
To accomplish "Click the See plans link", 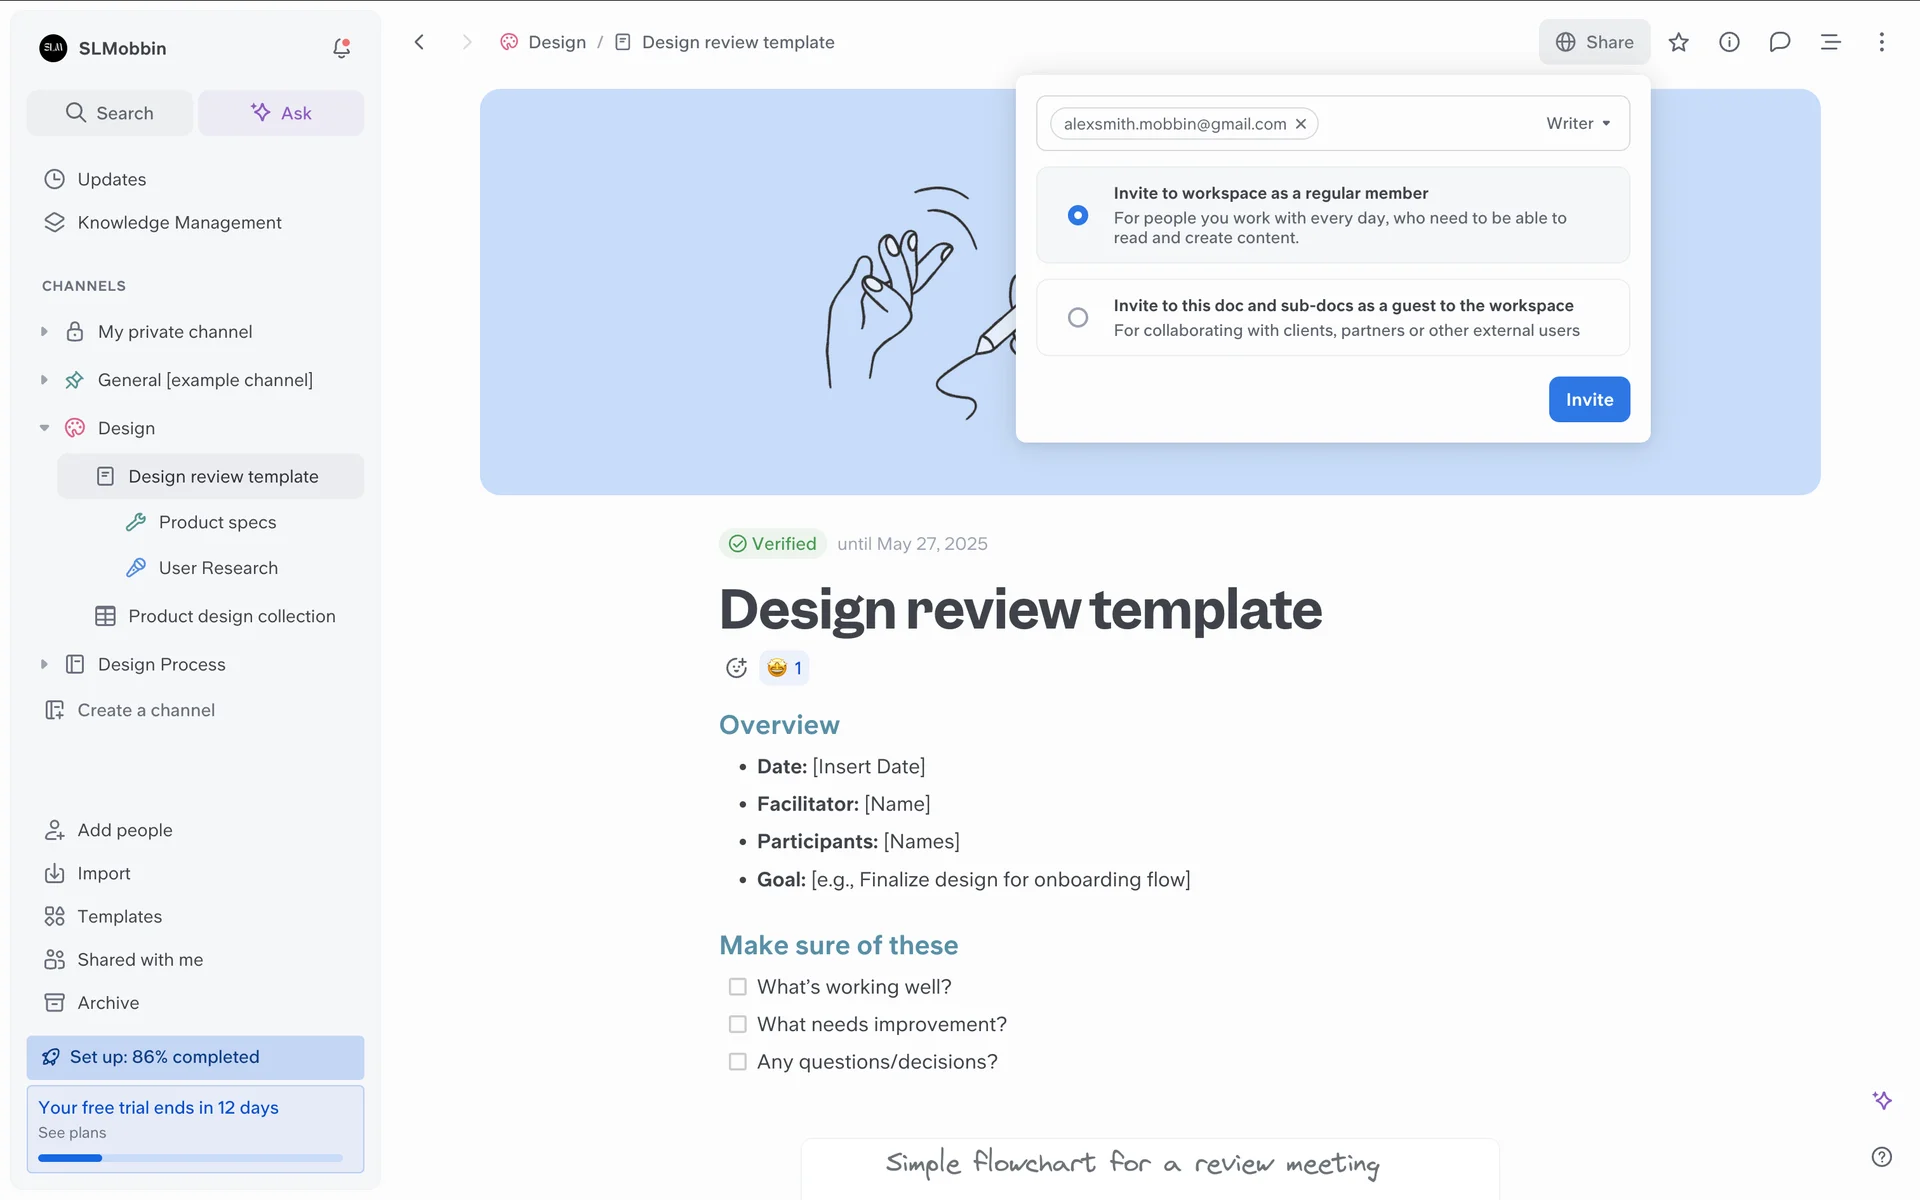I will [x=72, y=1133].
